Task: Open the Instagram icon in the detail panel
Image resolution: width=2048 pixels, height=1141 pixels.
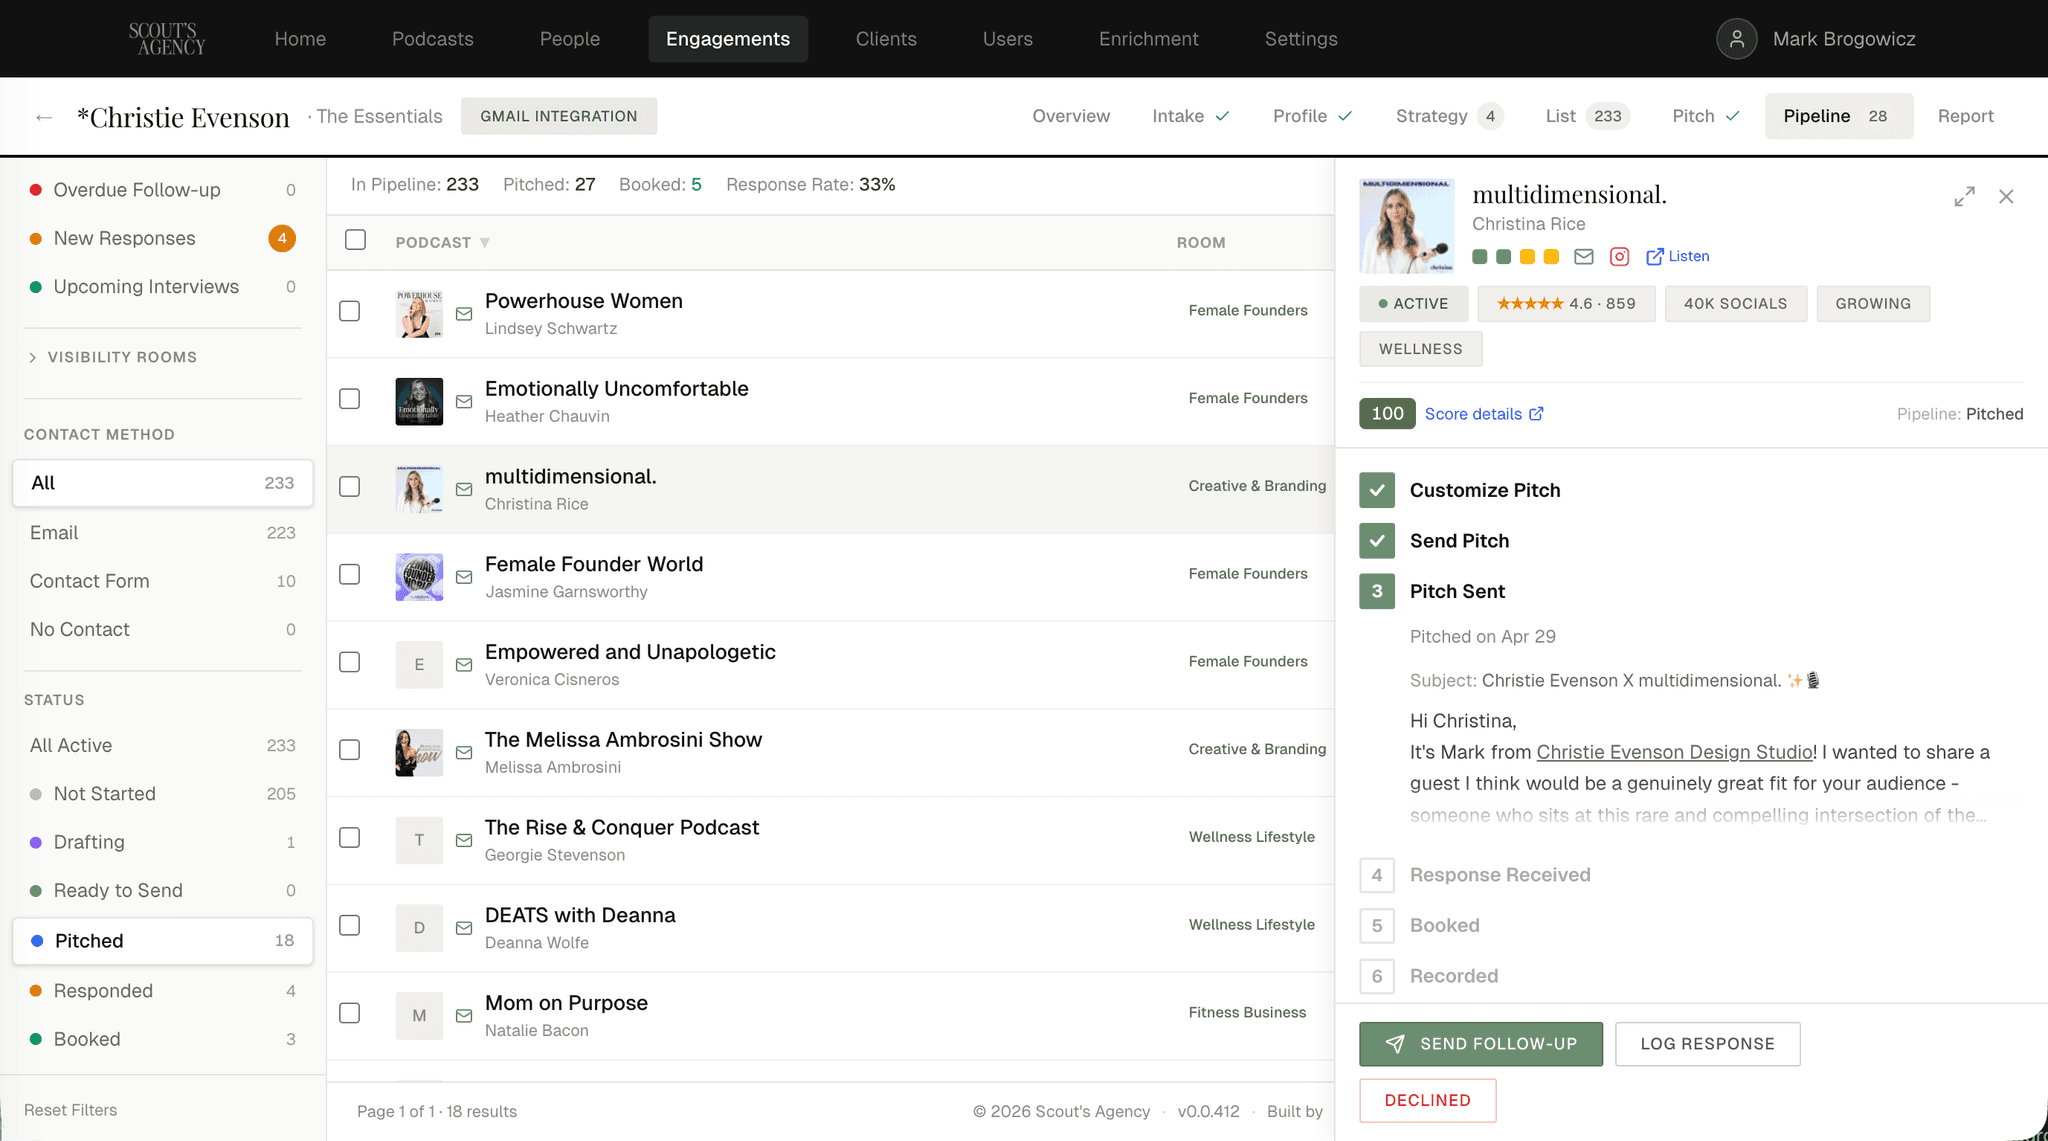Action: pos(1620,257)
